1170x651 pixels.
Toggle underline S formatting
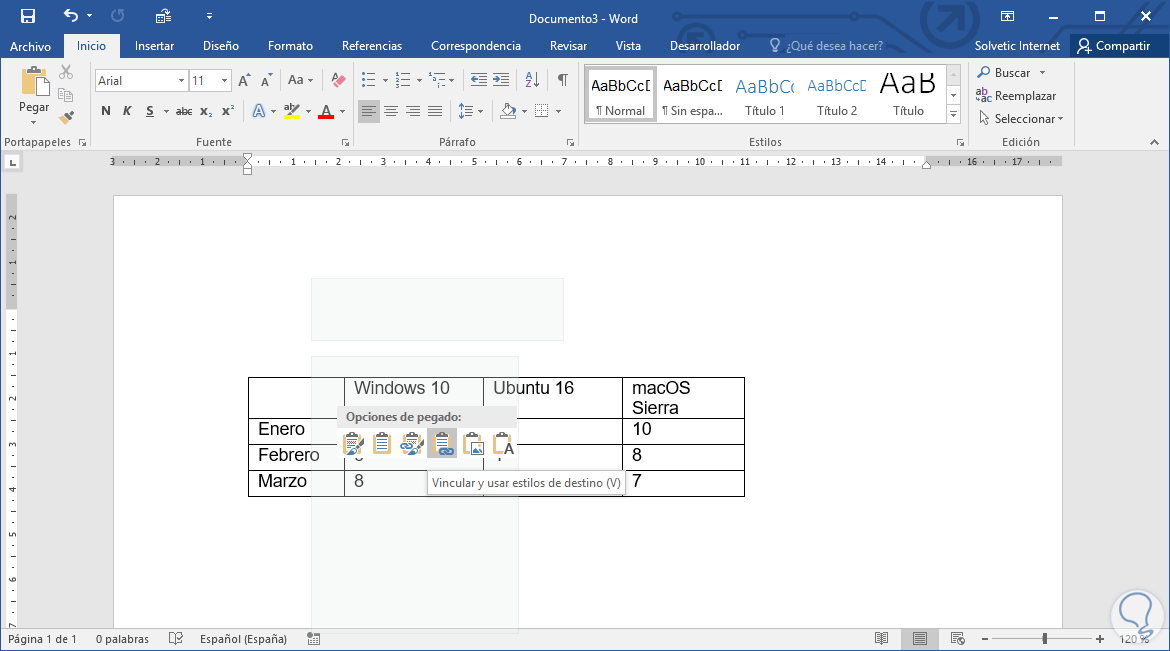[150, 111]
